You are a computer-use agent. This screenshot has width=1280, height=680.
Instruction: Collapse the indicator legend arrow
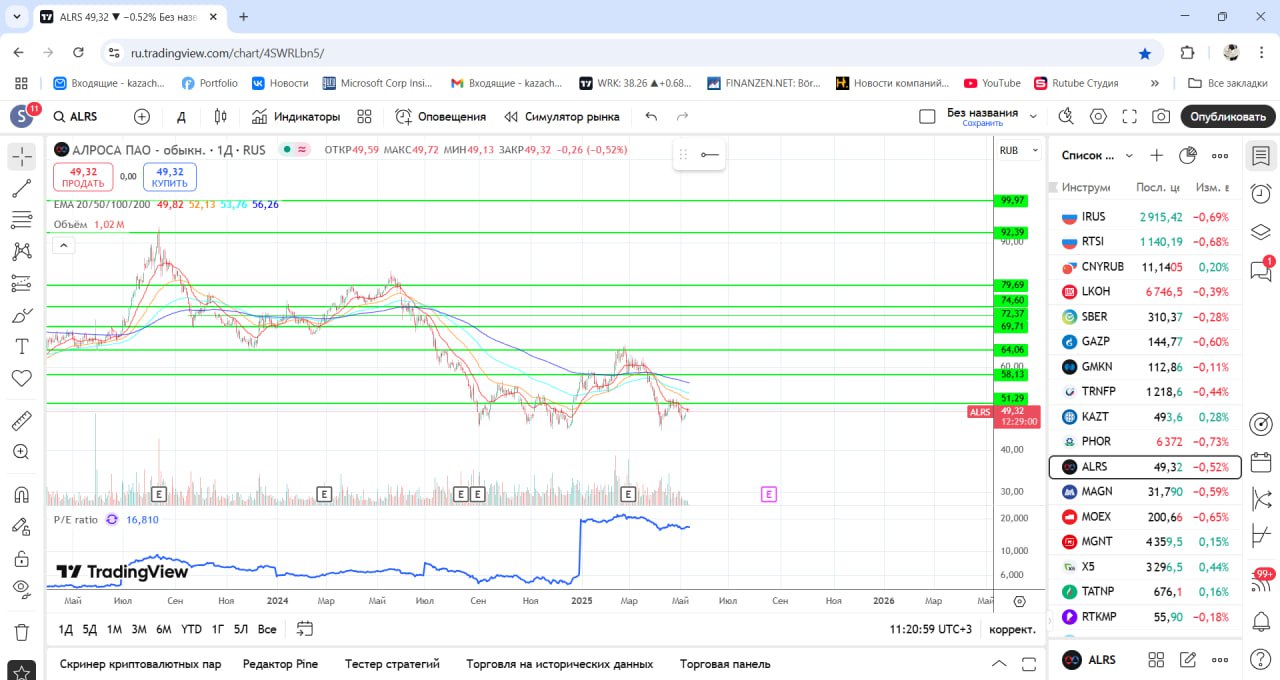63,246
